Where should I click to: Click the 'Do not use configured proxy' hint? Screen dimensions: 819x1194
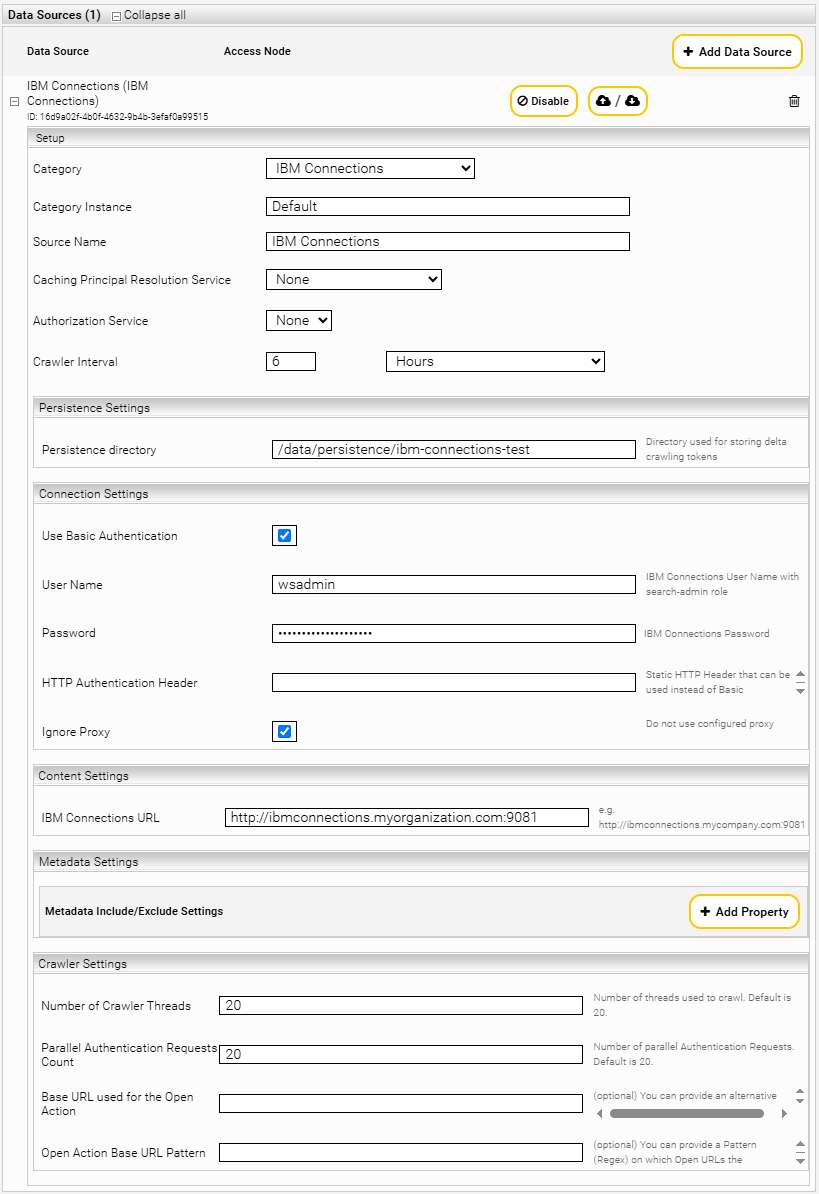(709, 723)
